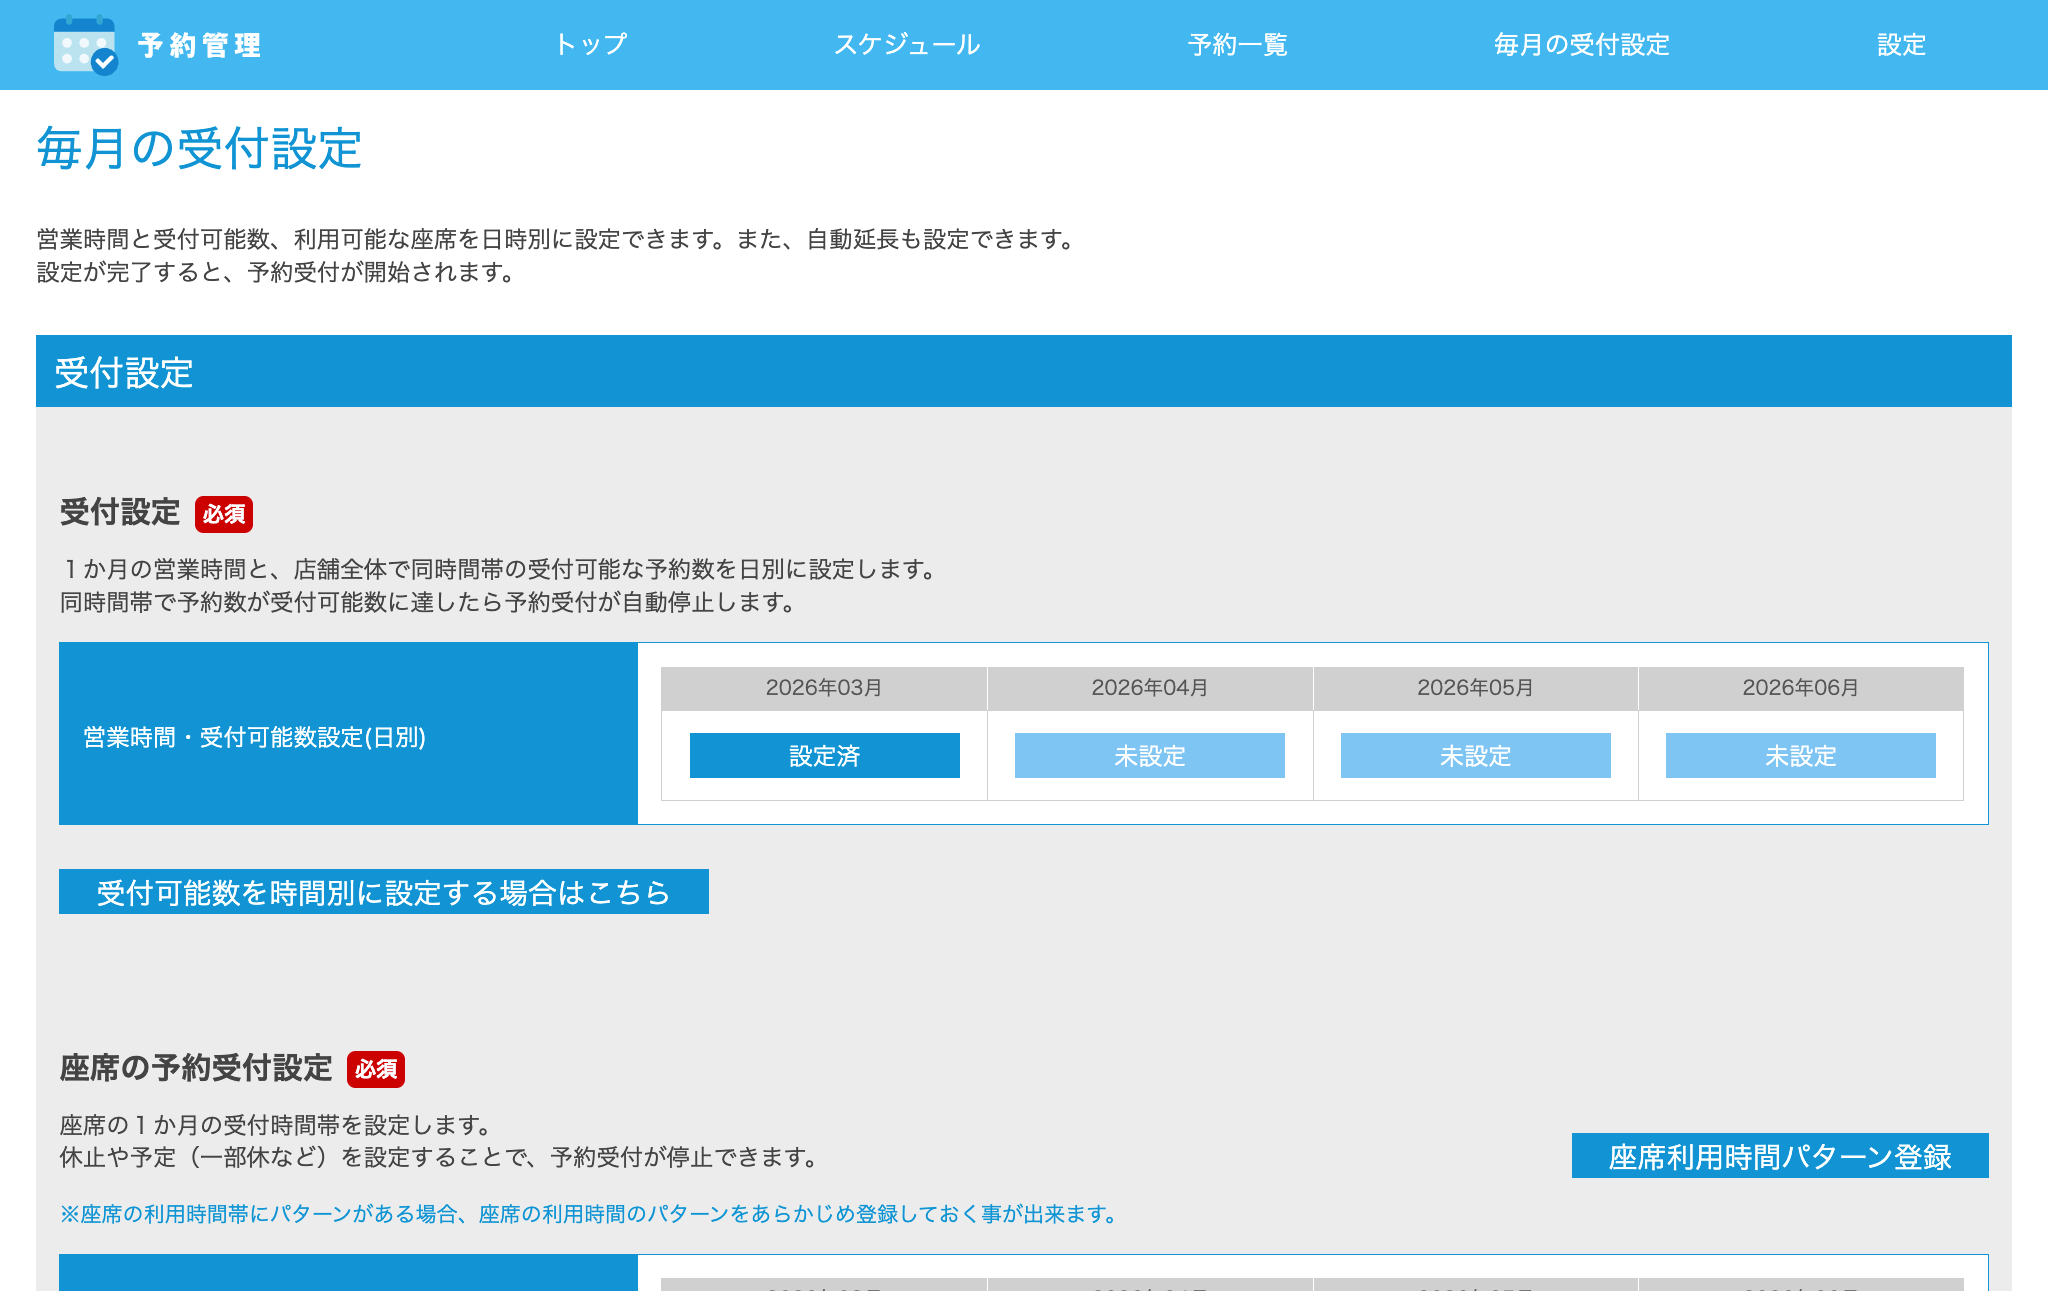Click the 2026年06月 column header
This screenshot has width=2048, height=1291.
(1800, 687)
